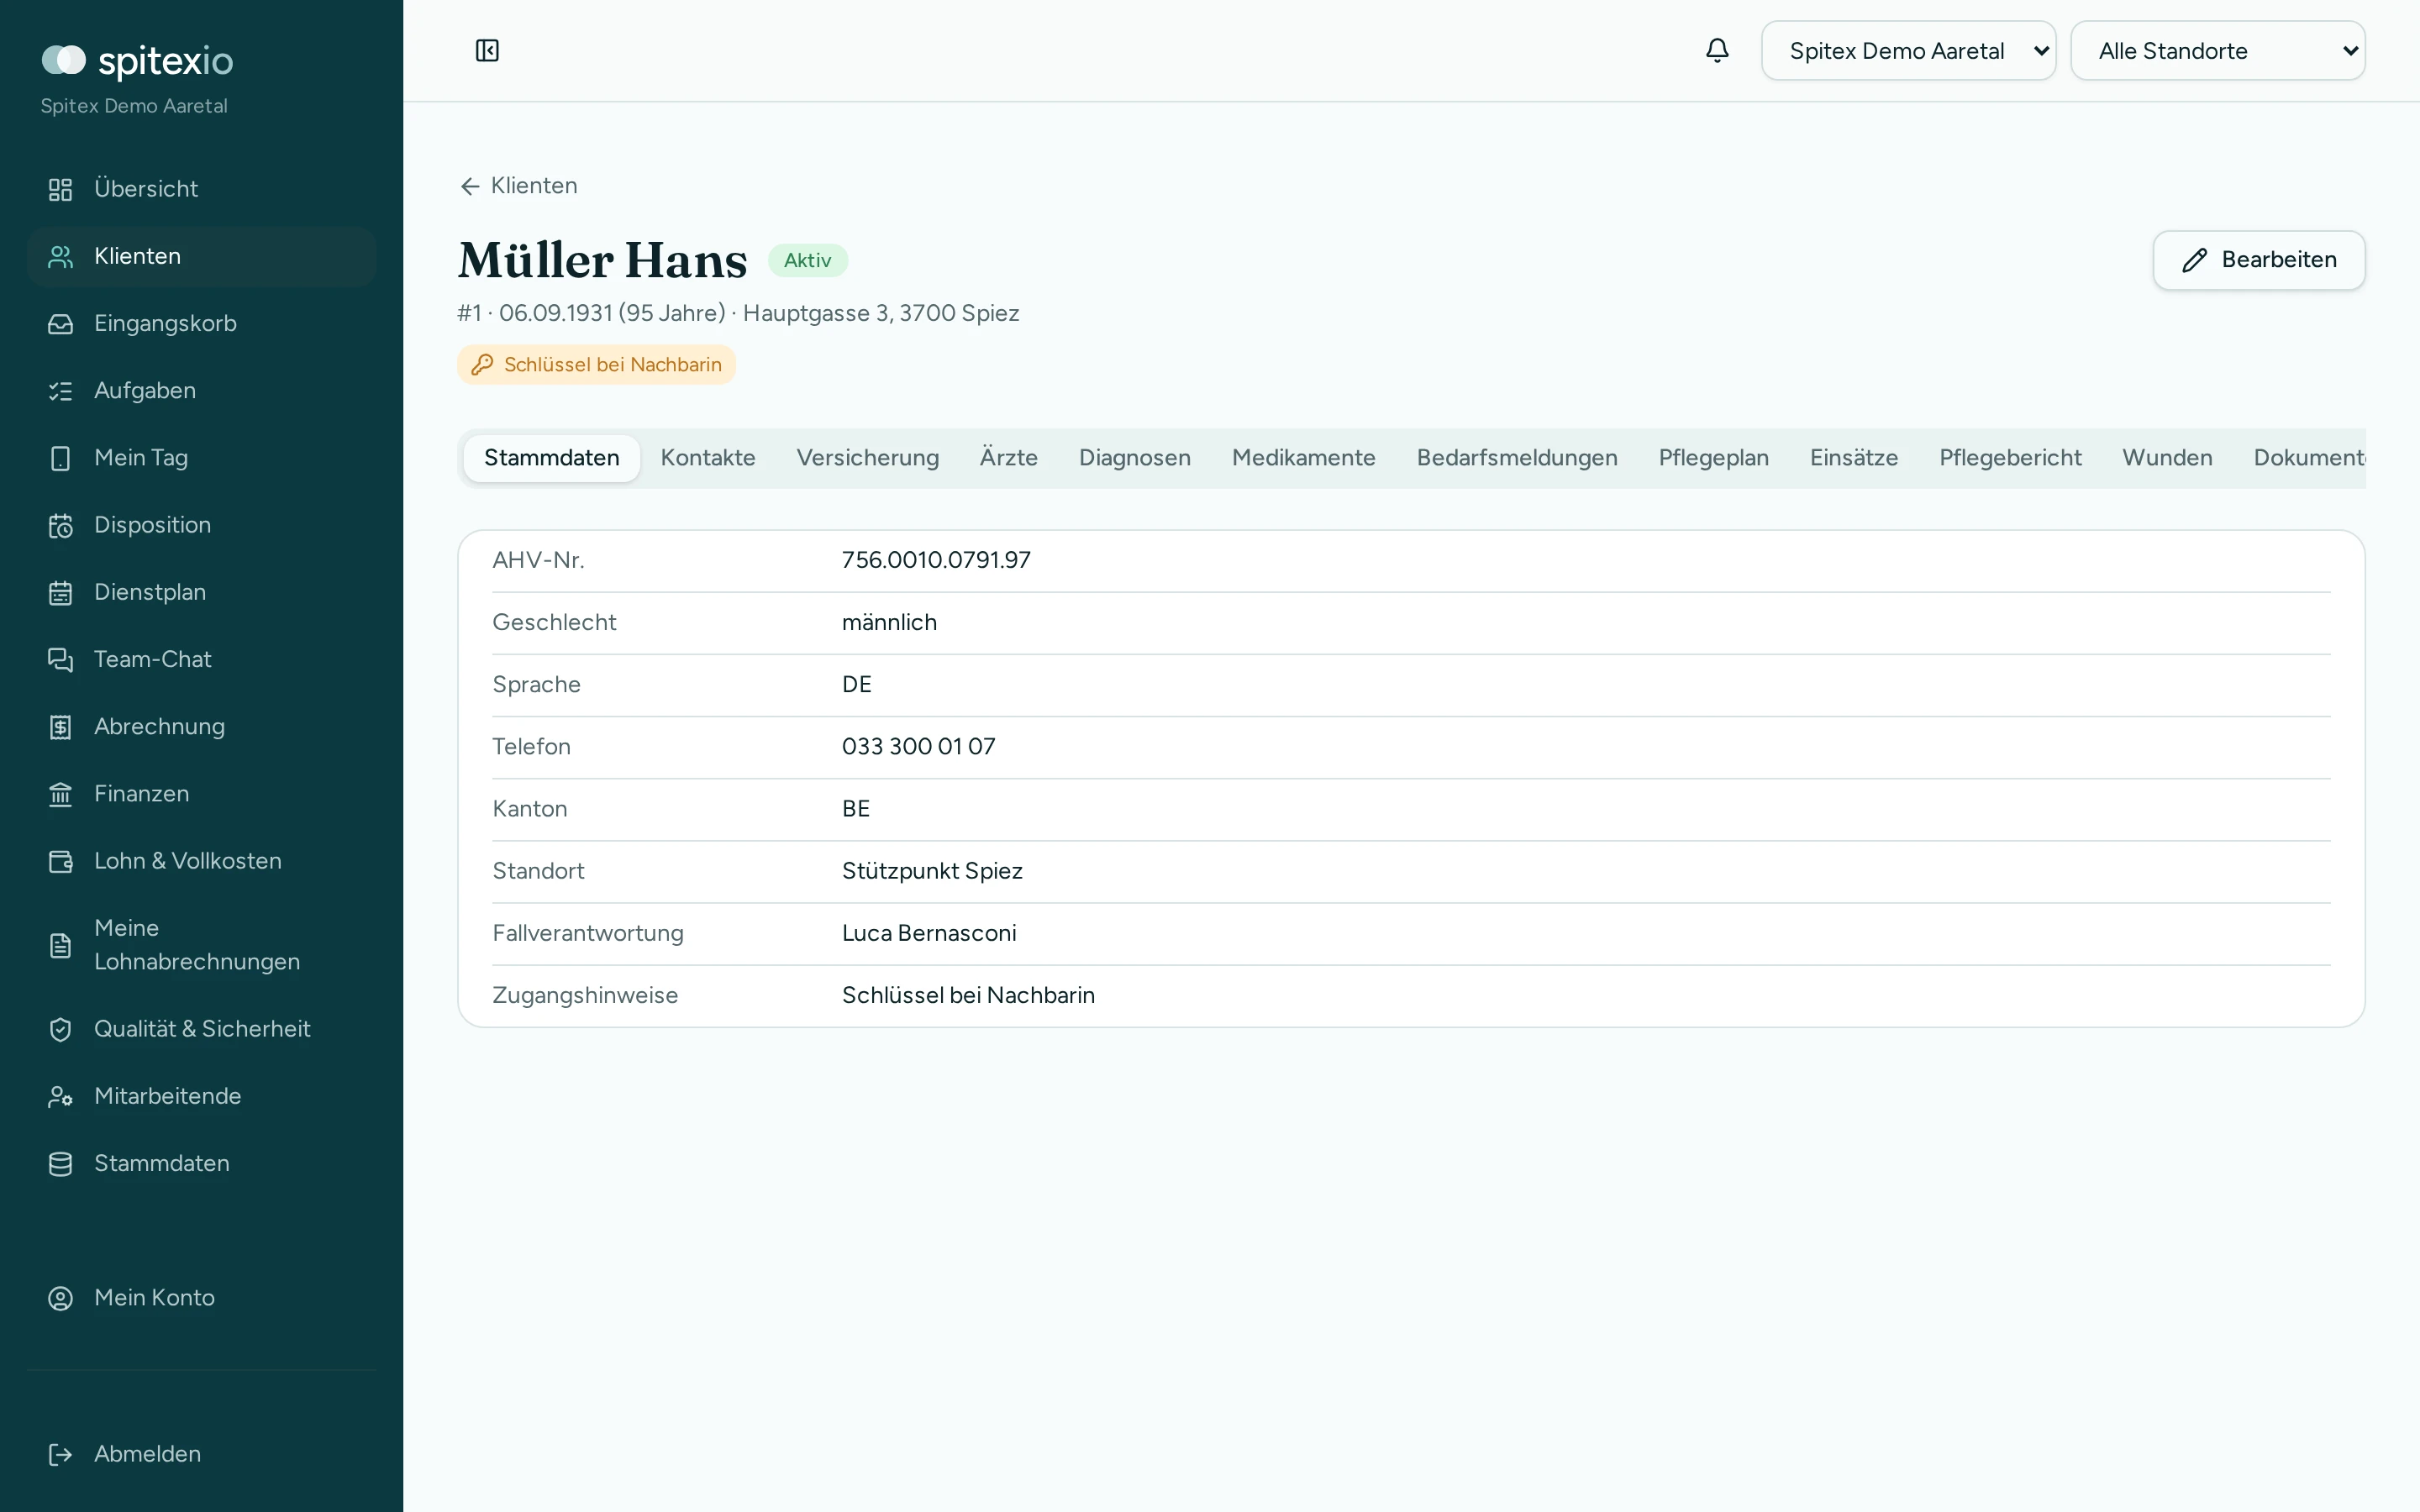
Task: Click the Lohn & Vollkosten wallet icon
Action: (61, 861)
